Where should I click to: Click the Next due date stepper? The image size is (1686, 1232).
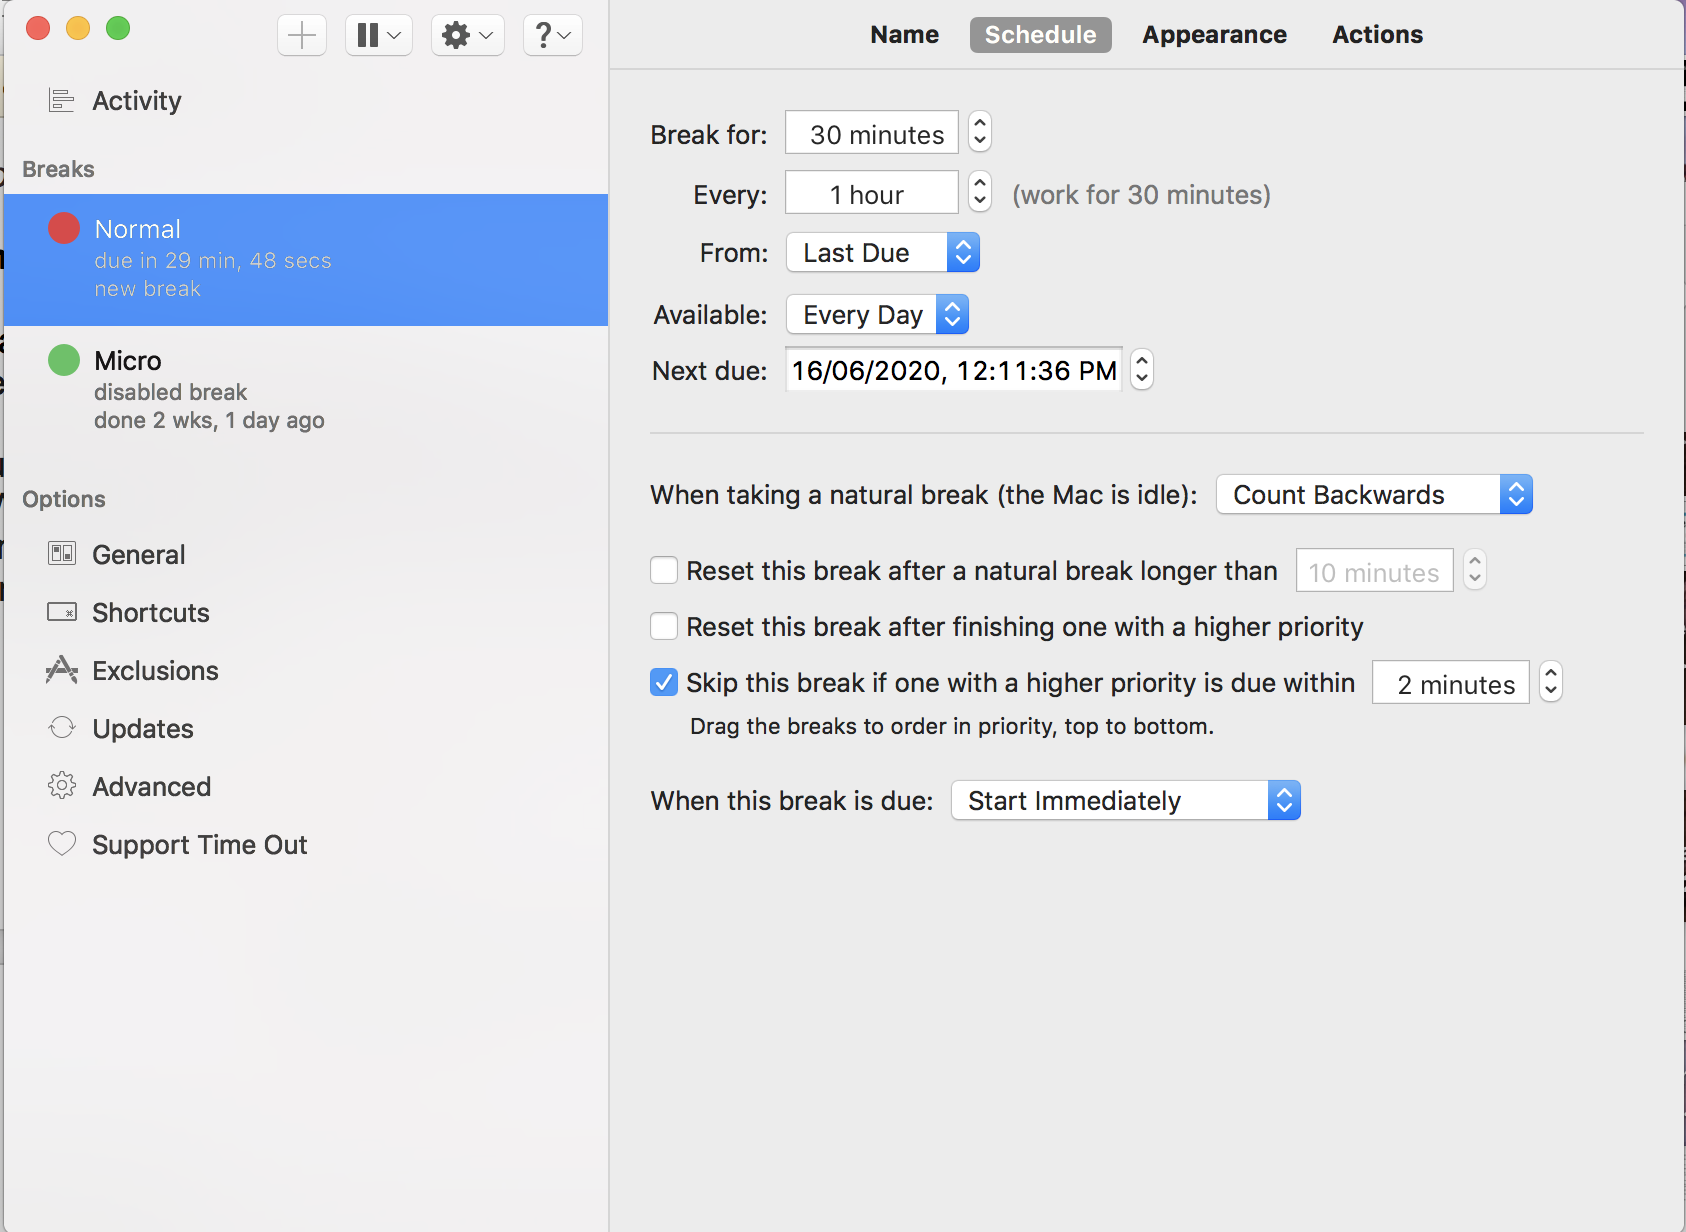tap(1142, 369)
